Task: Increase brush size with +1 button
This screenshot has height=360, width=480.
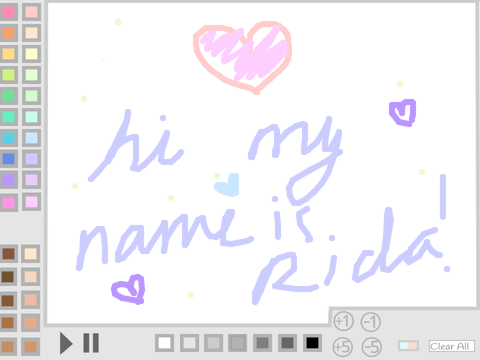Action: click(343, 321)
